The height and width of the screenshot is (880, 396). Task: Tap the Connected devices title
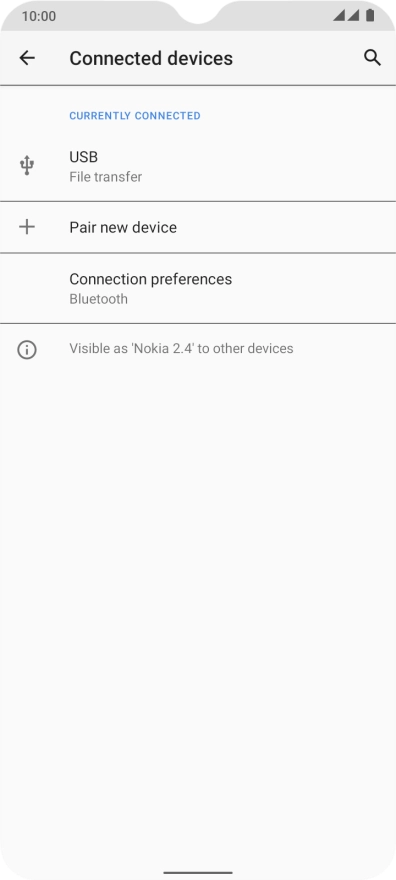click(151, 58)
